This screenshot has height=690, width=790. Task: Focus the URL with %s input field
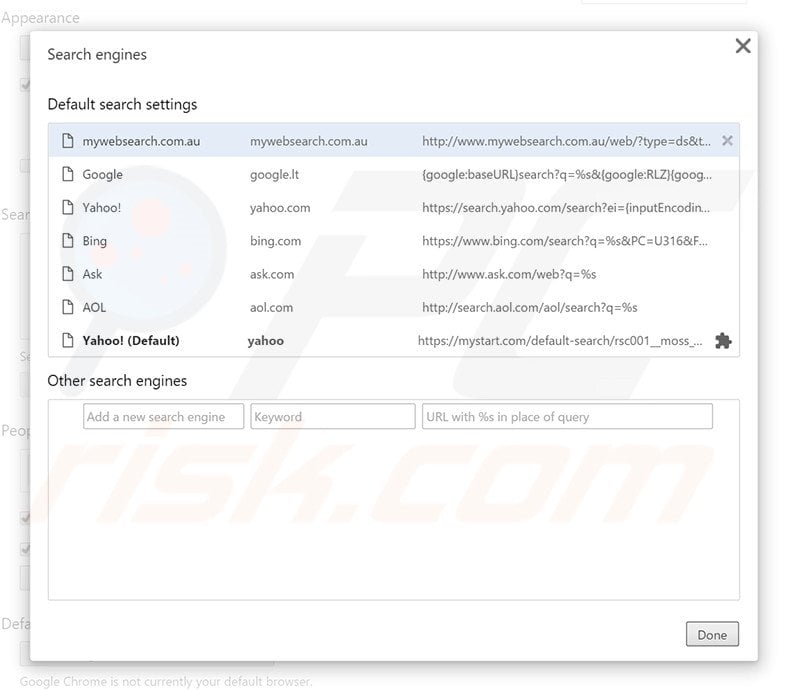(567, 417)
